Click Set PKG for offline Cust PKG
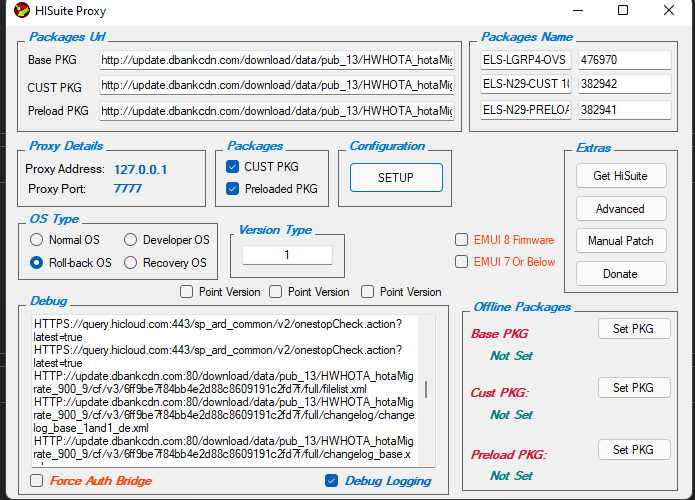695x500 pixels. (x=634, y=388)
